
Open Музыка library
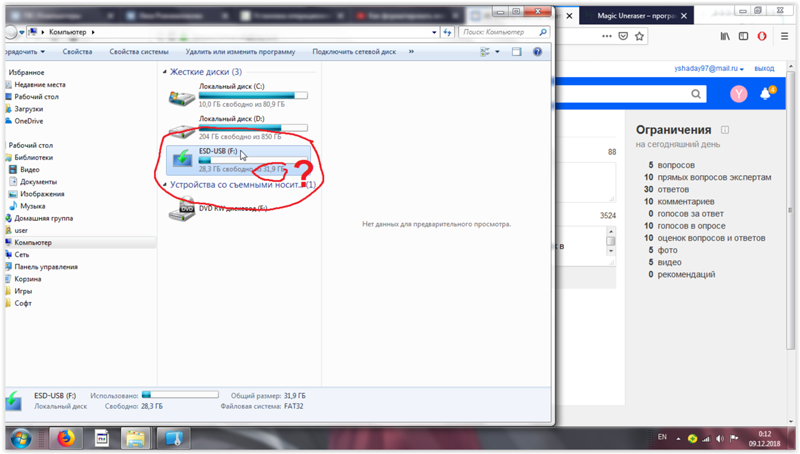pos(33,206)
